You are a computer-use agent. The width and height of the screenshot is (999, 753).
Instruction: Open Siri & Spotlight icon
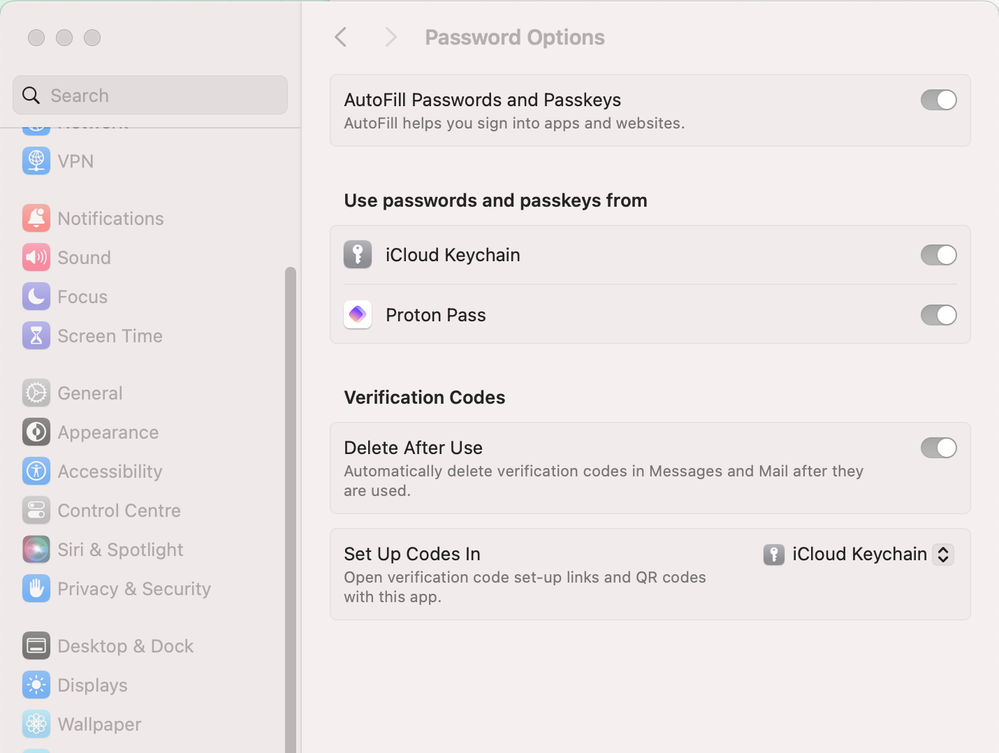[36, 549]
